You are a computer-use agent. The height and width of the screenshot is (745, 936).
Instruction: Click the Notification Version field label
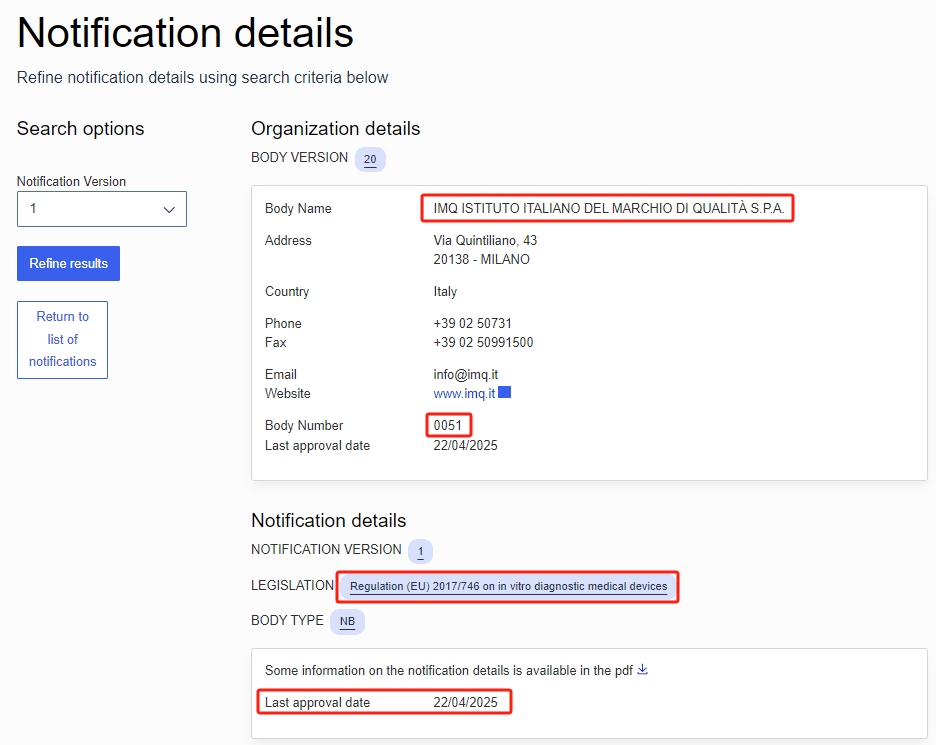72,181
